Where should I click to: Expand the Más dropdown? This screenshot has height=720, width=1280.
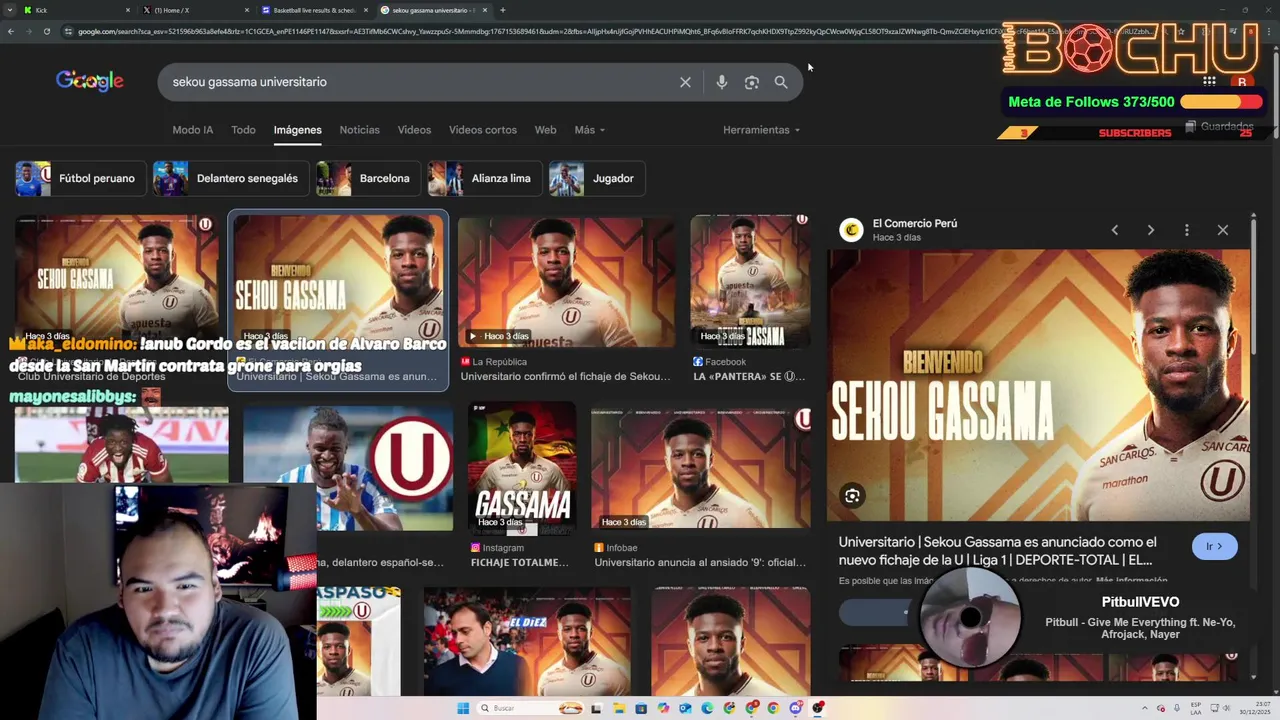590,130
